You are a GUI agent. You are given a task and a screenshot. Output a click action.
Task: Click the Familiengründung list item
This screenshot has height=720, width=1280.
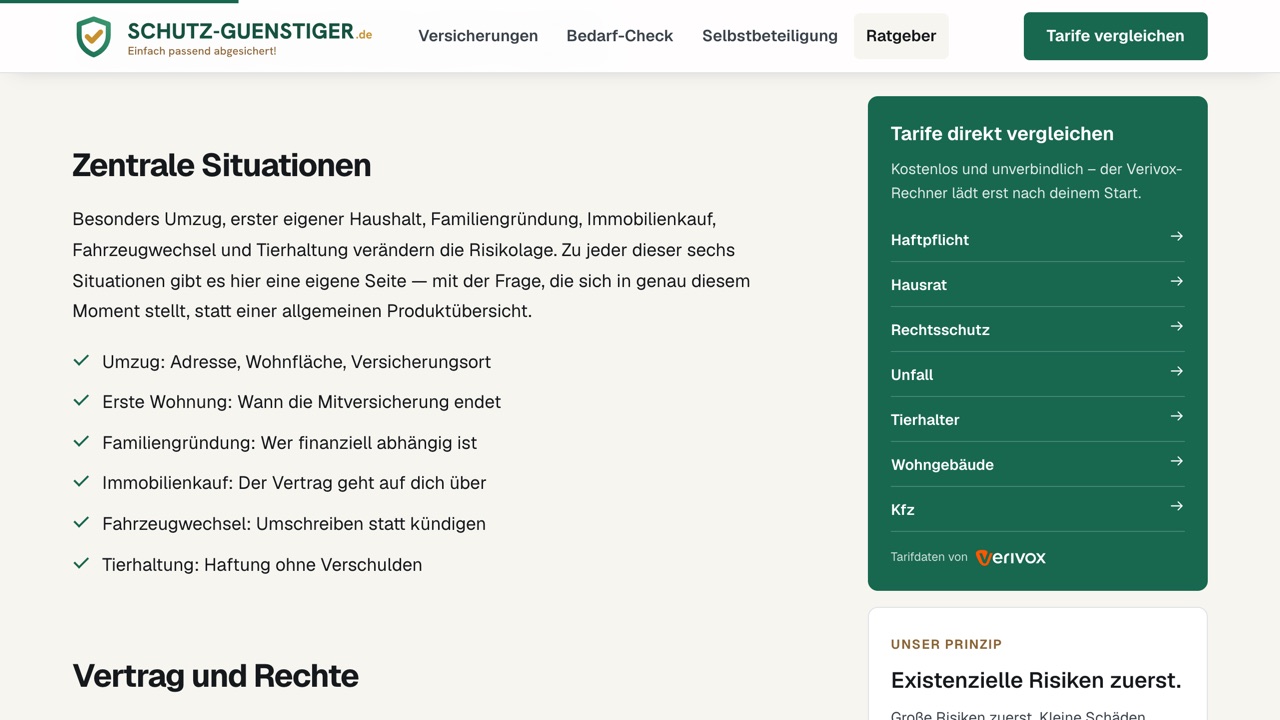coord(289,443)
